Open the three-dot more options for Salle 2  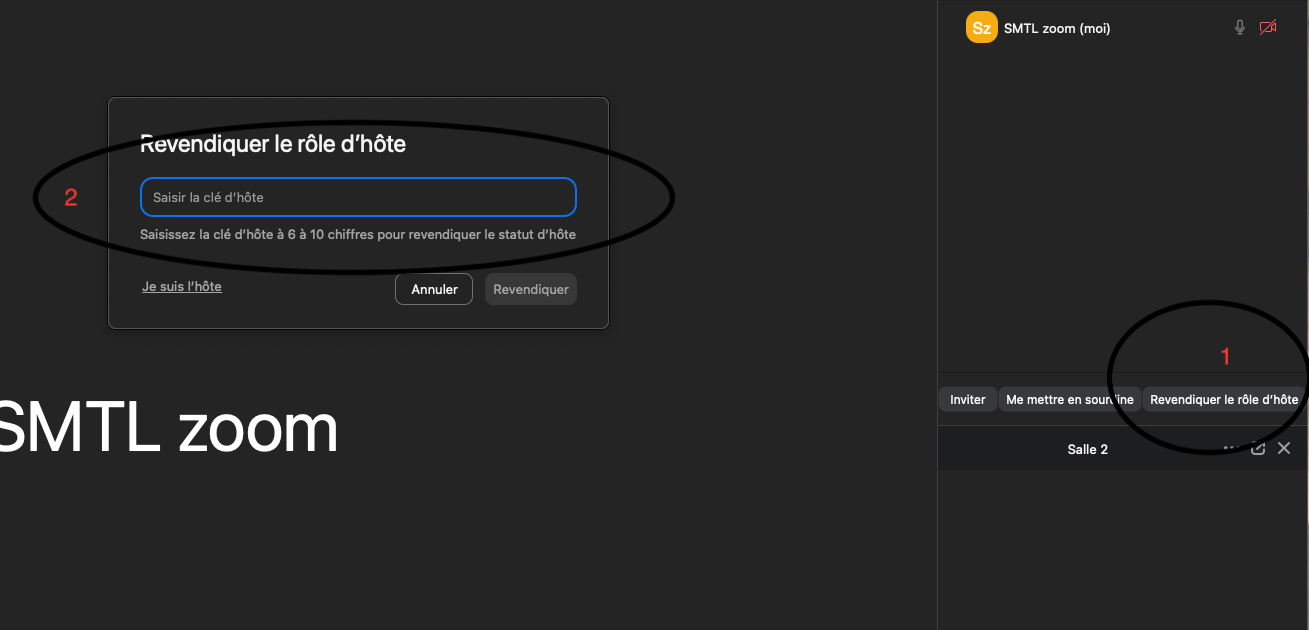point(1231,449)
